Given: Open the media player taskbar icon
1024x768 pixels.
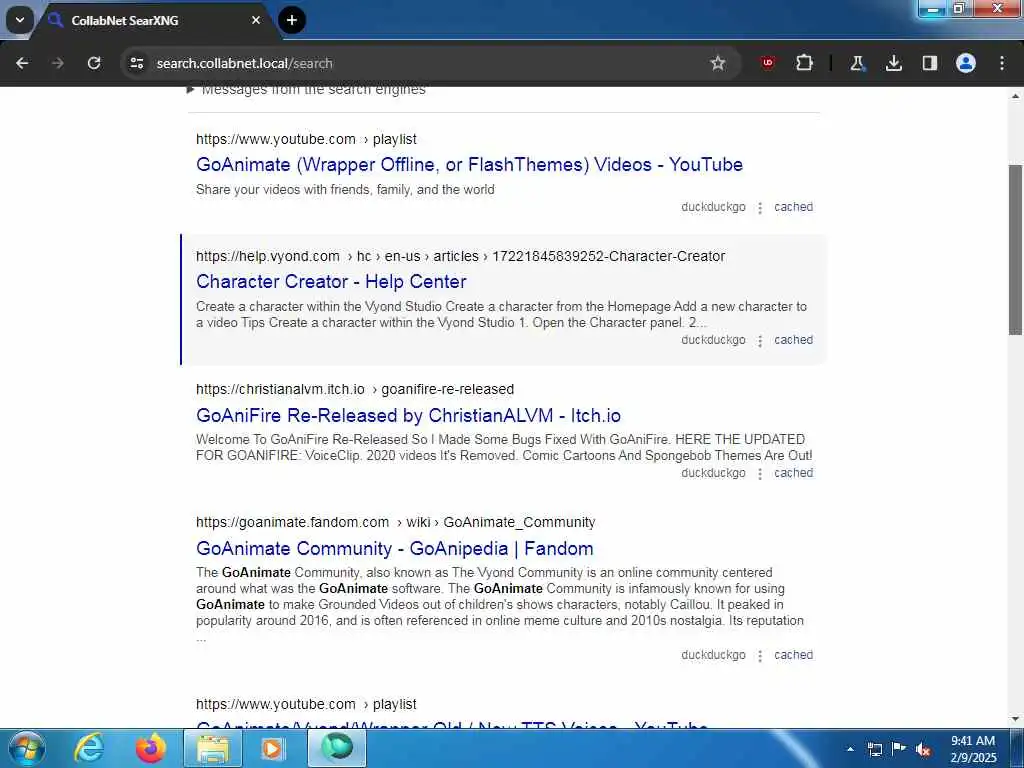Looking at the screenshot, I should click(x=273, y=748).
